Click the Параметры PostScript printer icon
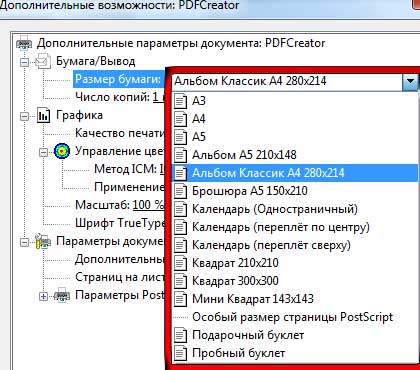 (x=62, y=295)
